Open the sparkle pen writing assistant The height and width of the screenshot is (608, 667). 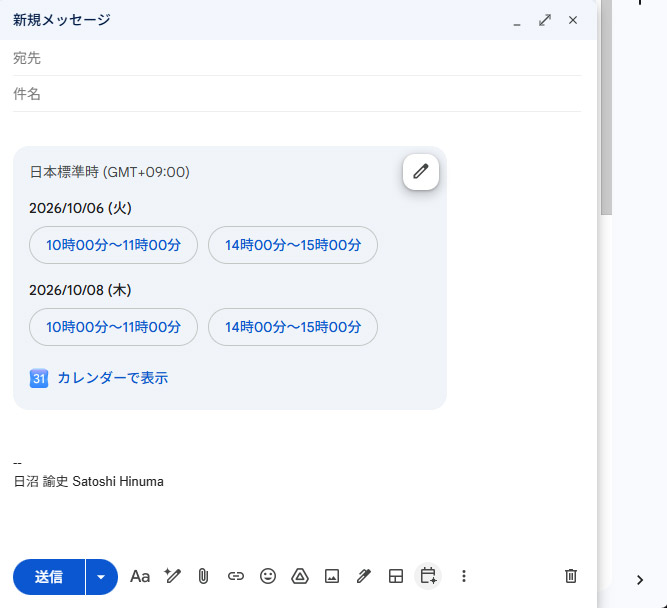point(173,576)
